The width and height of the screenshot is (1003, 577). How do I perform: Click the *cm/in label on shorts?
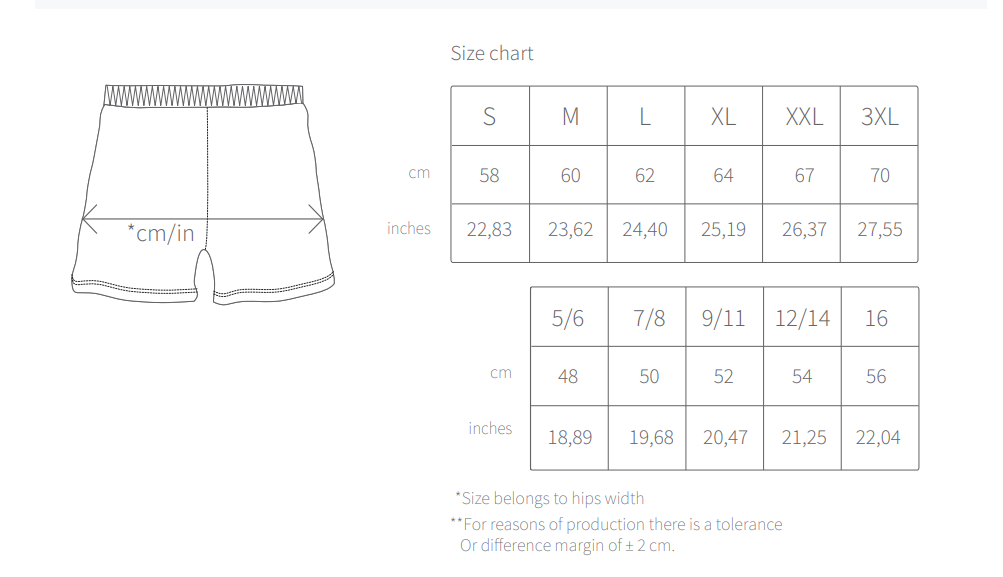(x=161, y=234)
